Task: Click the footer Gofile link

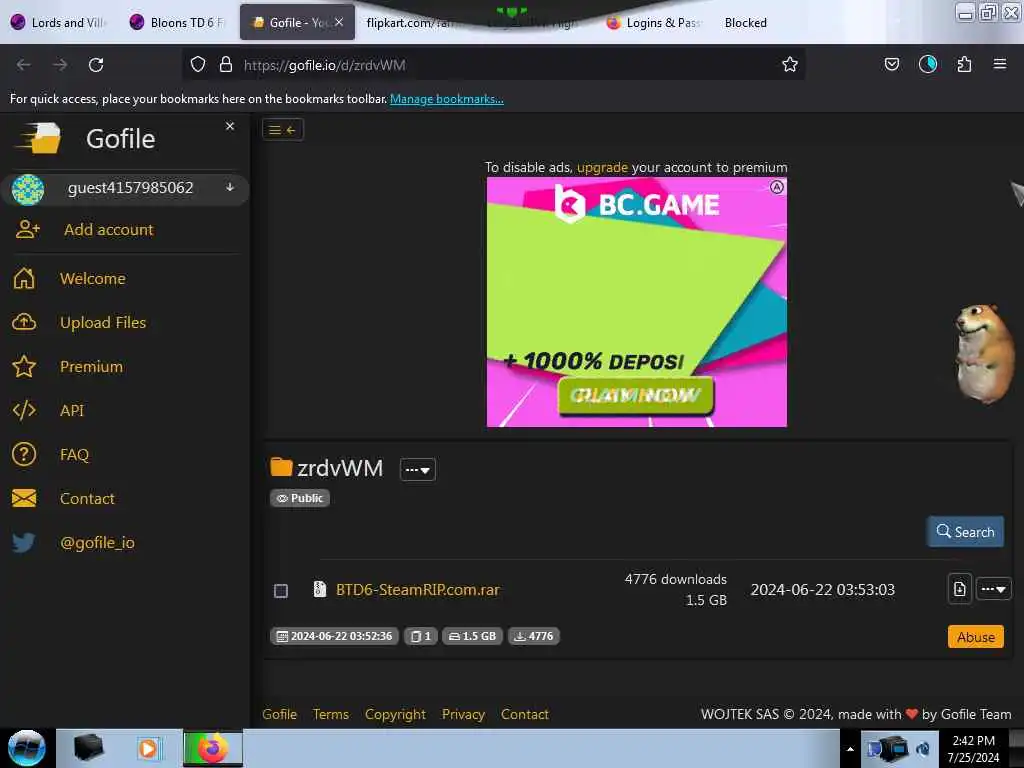Action: pyautogui.click(x=280, y=714)
